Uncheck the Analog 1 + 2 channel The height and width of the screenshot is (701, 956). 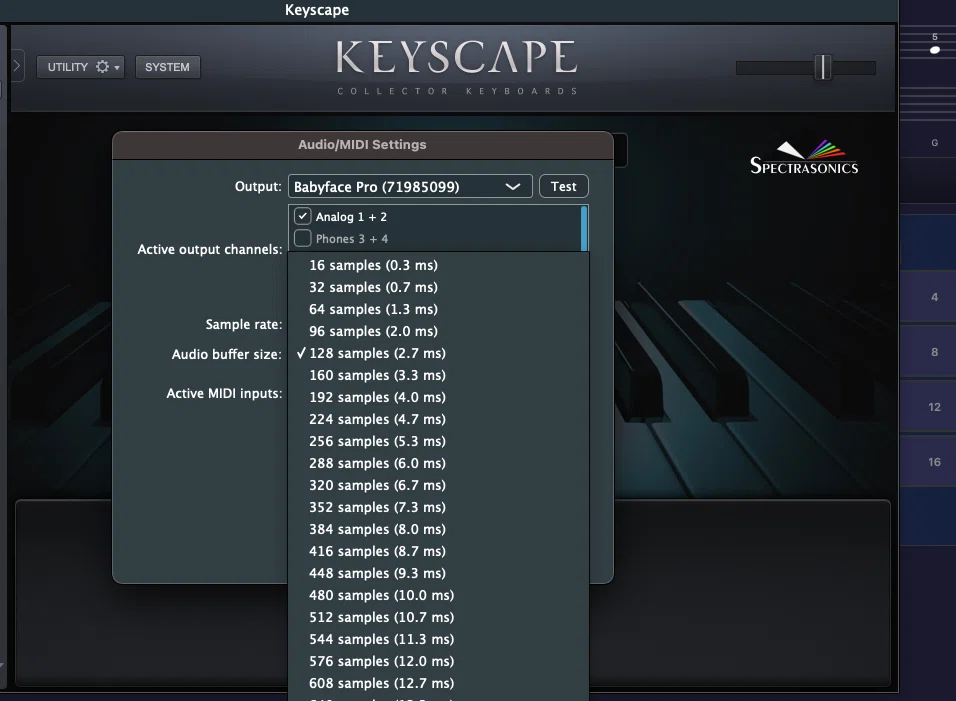pyautogui.click(x=302, y=216)
